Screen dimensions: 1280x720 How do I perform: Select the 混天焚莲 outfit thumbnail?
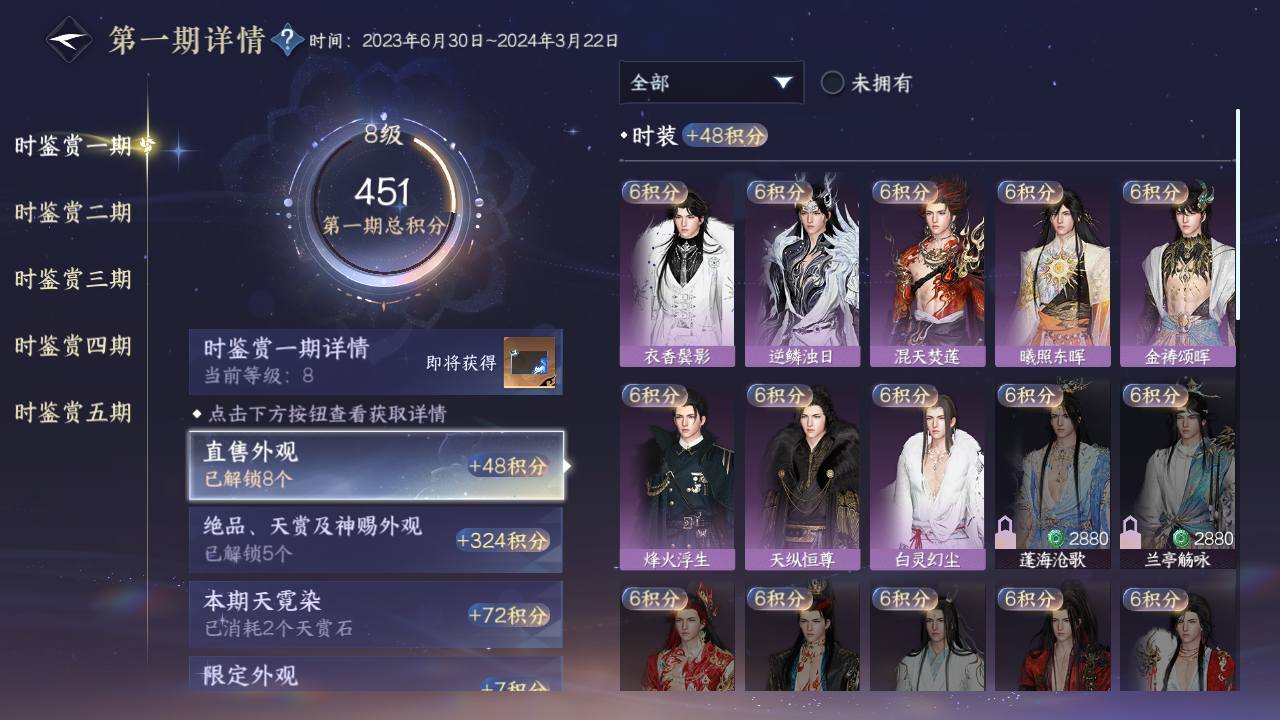(x=927, y=273)
